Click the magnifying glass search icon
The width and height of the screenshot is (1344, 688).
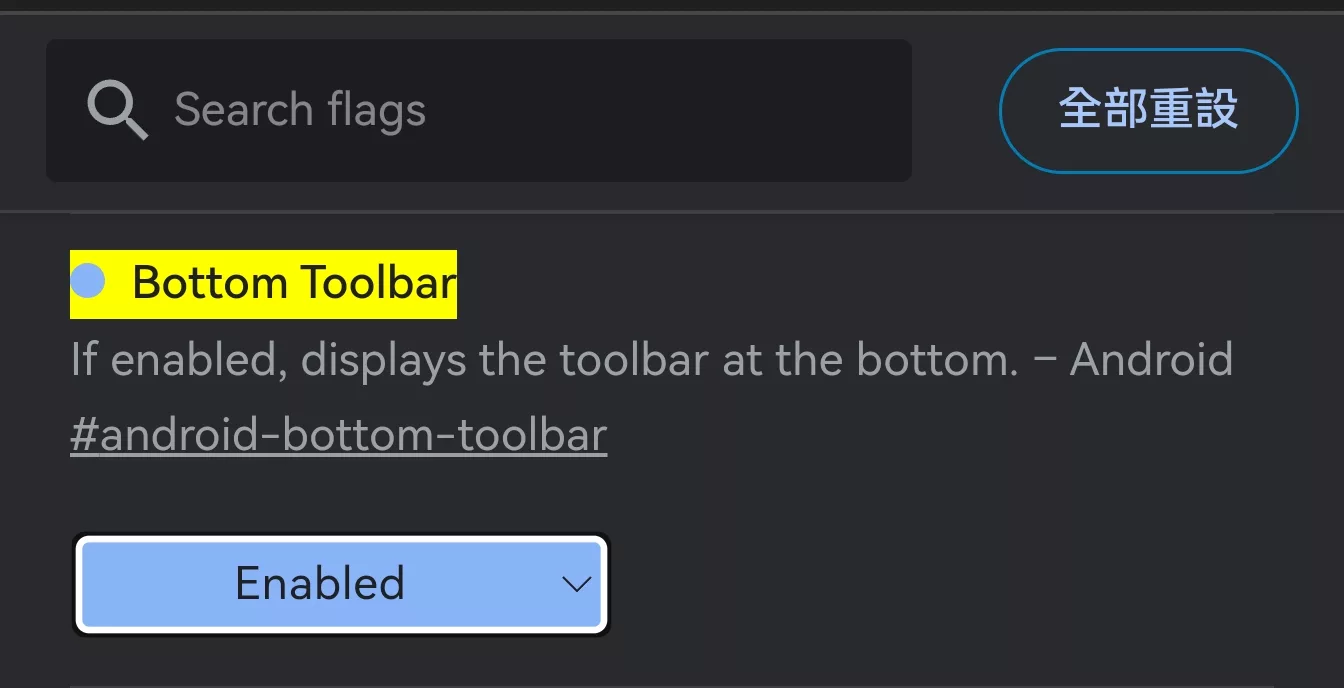(x=118, y=110)
